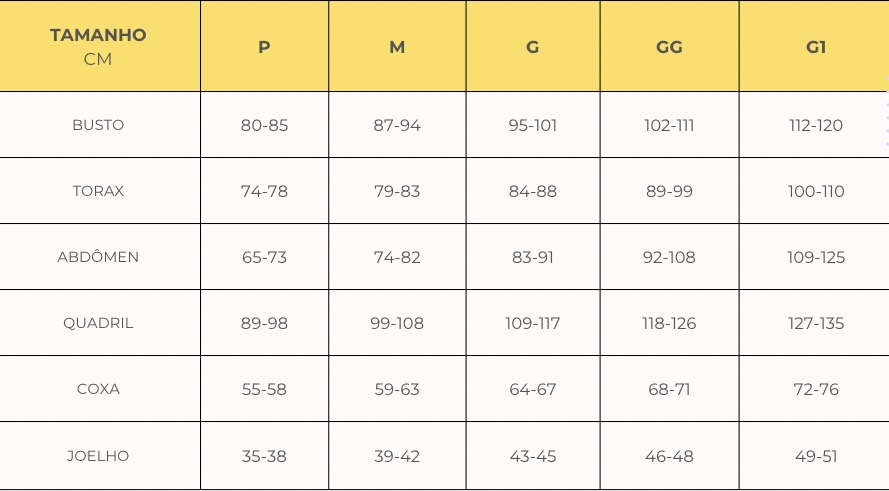The height and width of the screenshot is (491, 889).
Task: Select the M size column header
Action: pyautogui.click(x=397, y=46)
